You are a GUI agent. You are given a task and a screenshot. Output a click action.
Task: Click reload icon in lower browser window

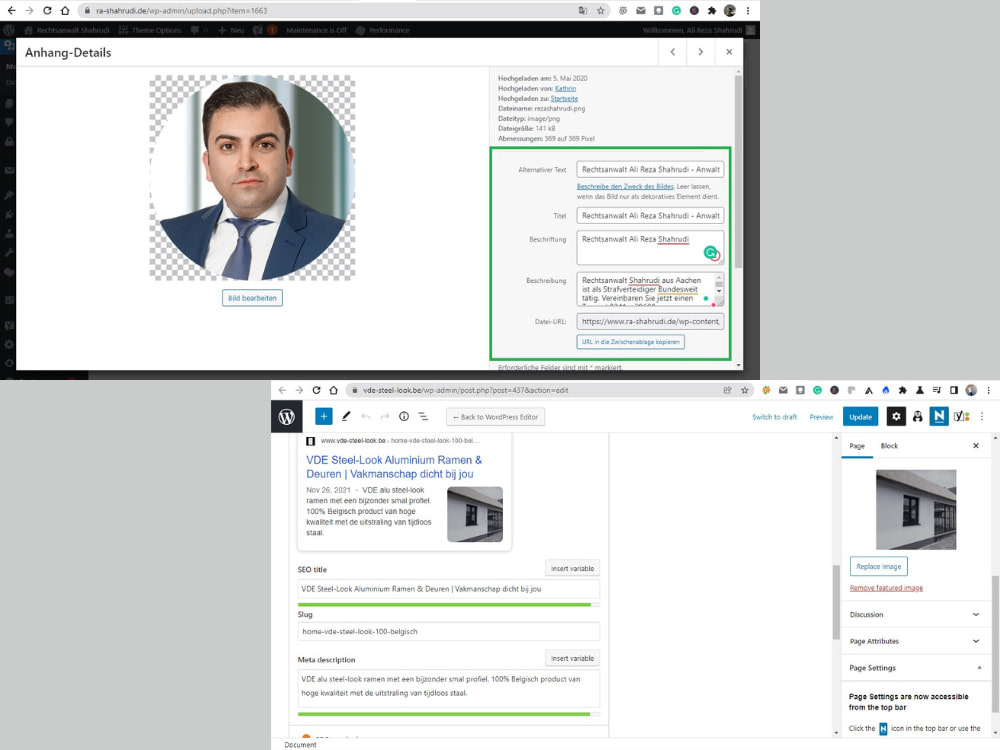(316, 390)
